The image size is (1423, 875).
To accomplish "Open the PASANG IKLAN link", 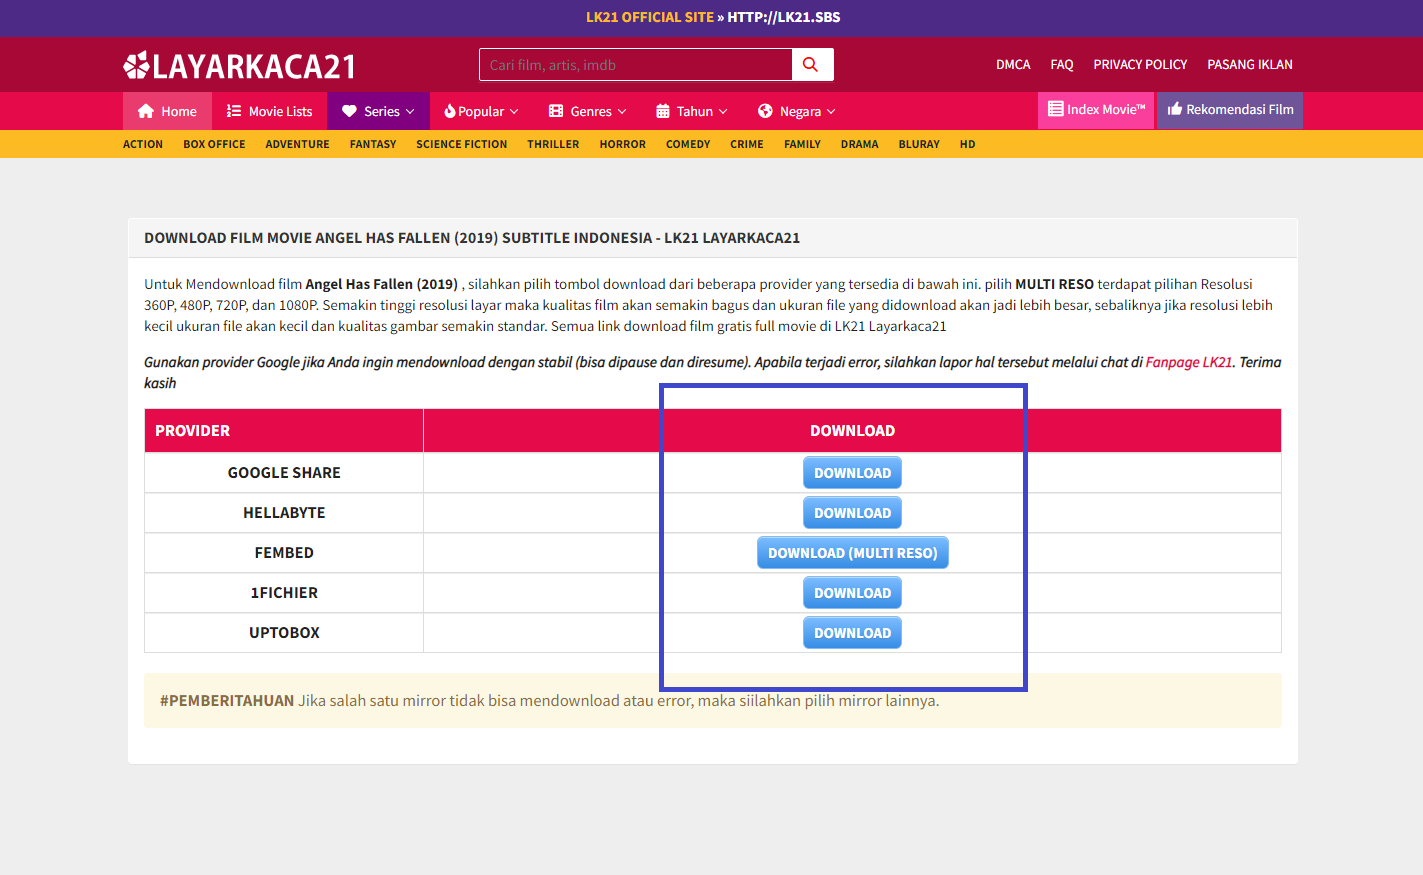I will coord(1250,64).
